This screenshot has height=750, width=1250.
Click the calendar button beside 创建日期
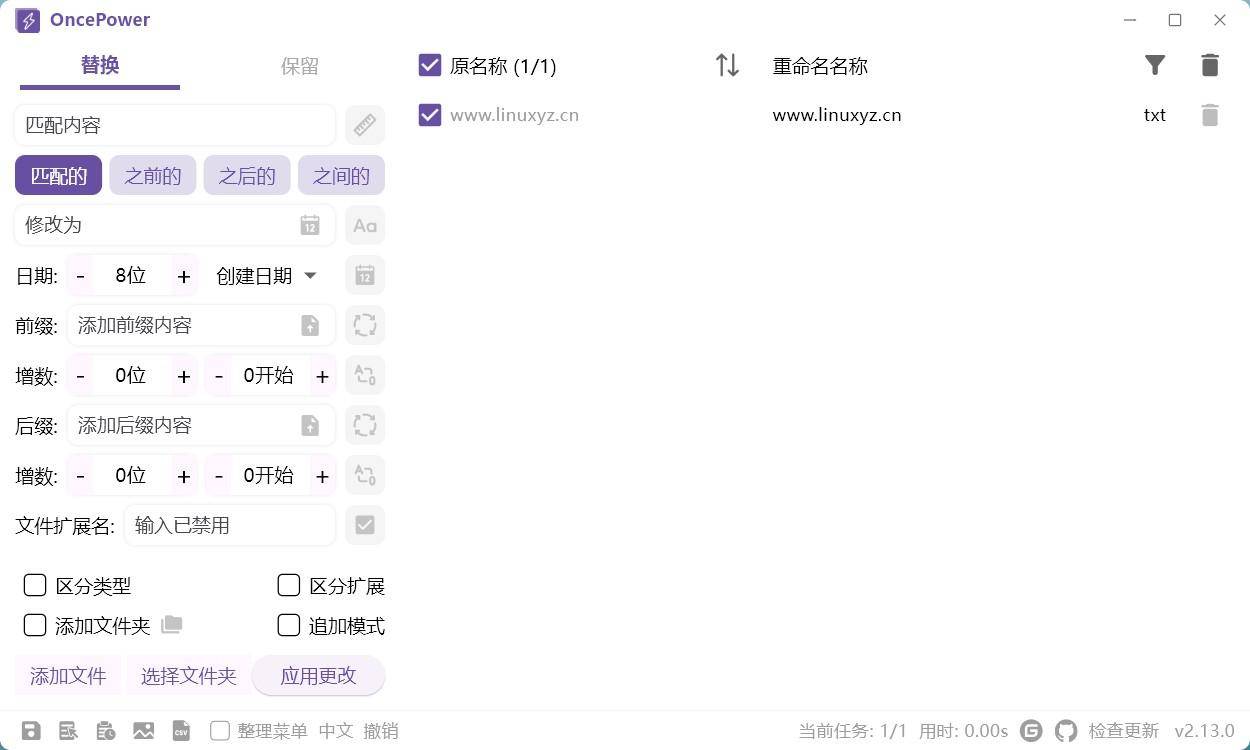[365, 275]
